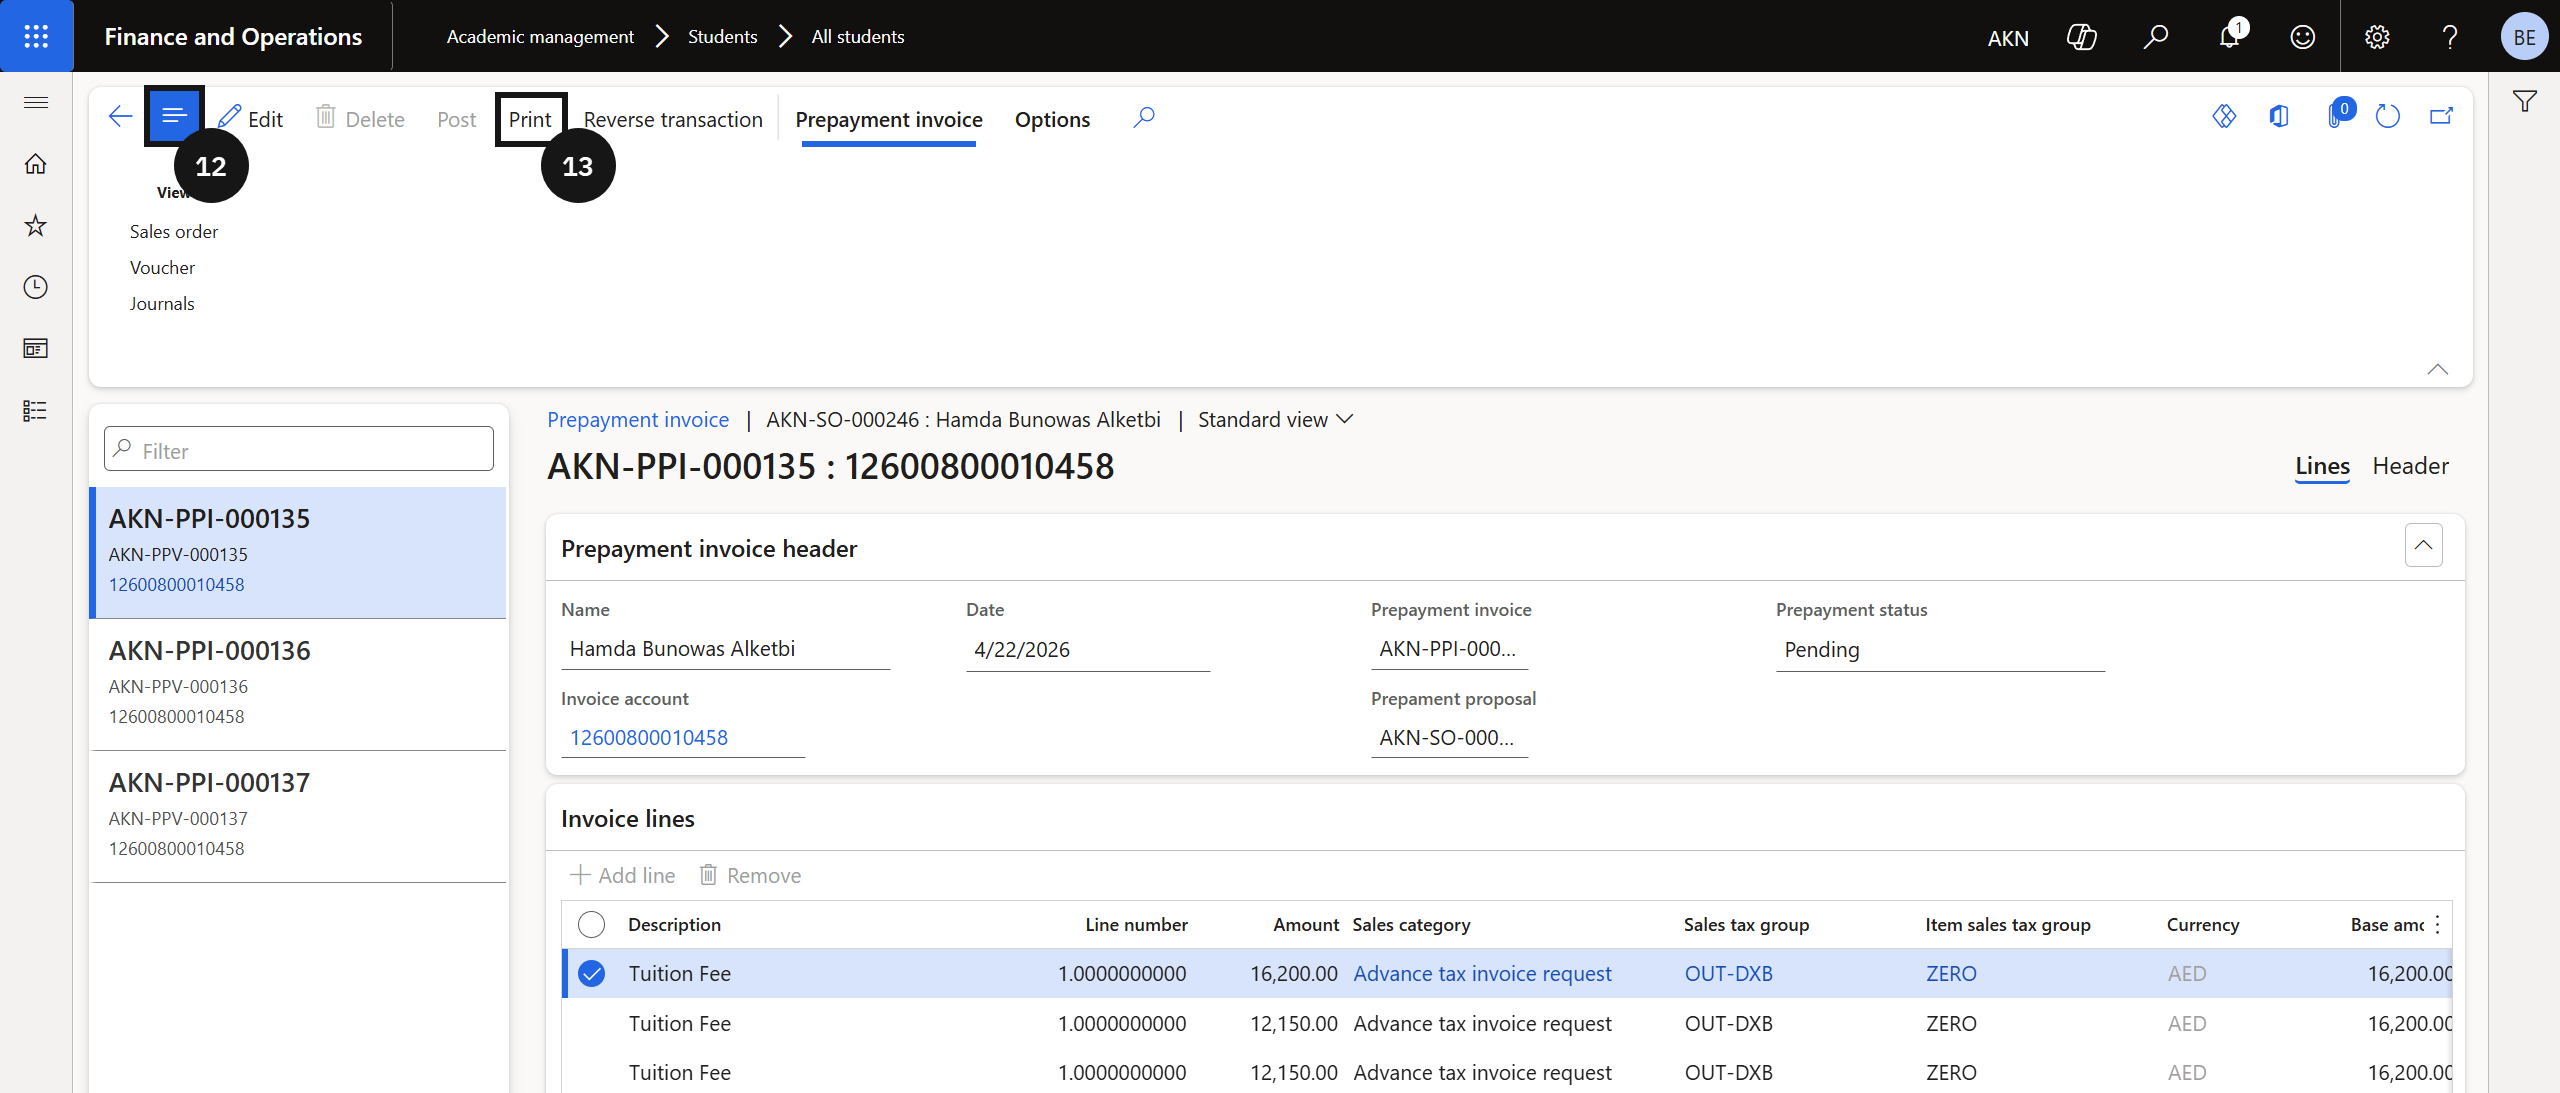Screen dimensions: 2560x1093
Task: Collapse the action pane ribbon
Action: pos(2438,369)
